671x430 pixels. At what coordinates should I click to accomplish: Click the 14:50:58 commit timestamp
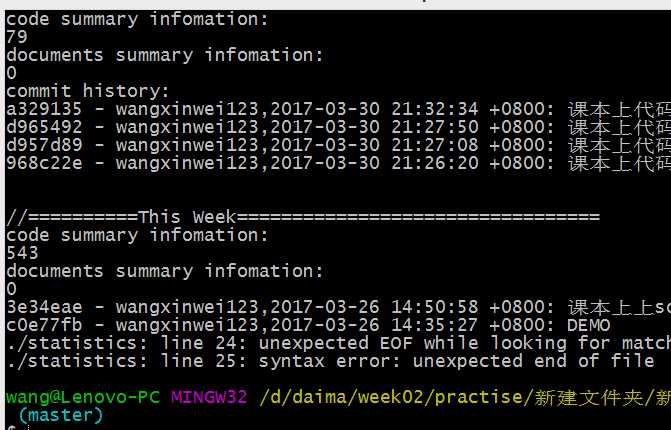(x=434, y=307)
